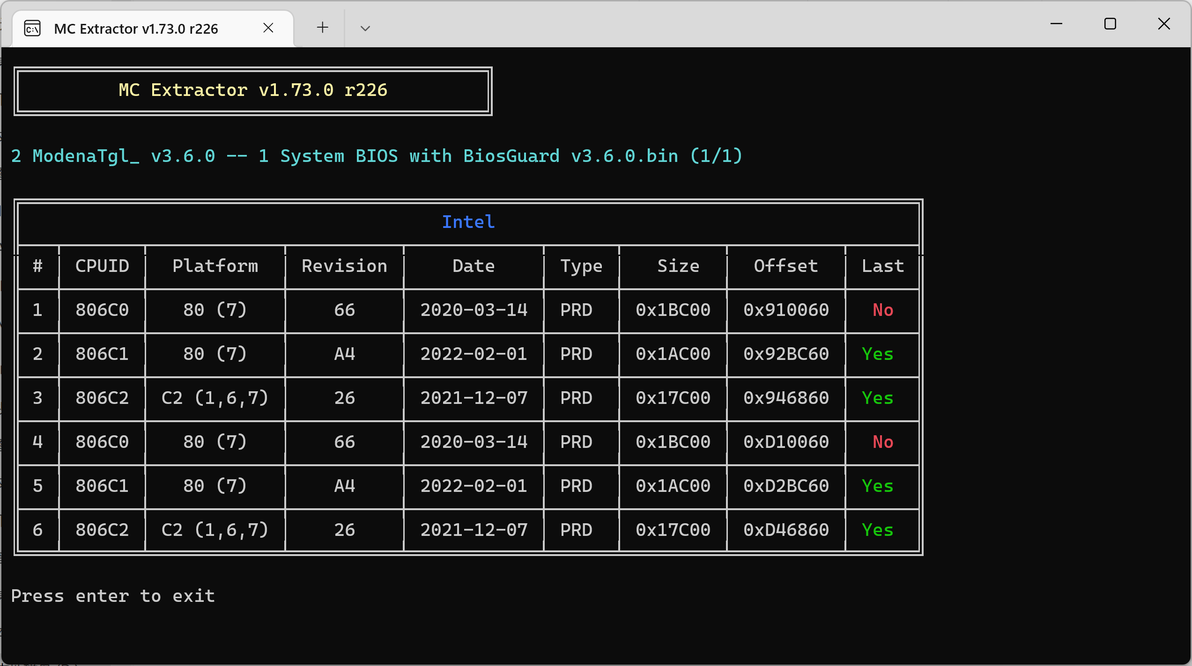Click the terminal icon in the tab

click(33, 28)
